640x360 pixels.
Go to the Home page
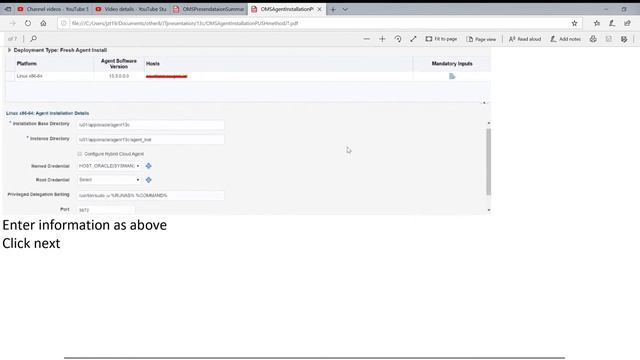point(43,23)
